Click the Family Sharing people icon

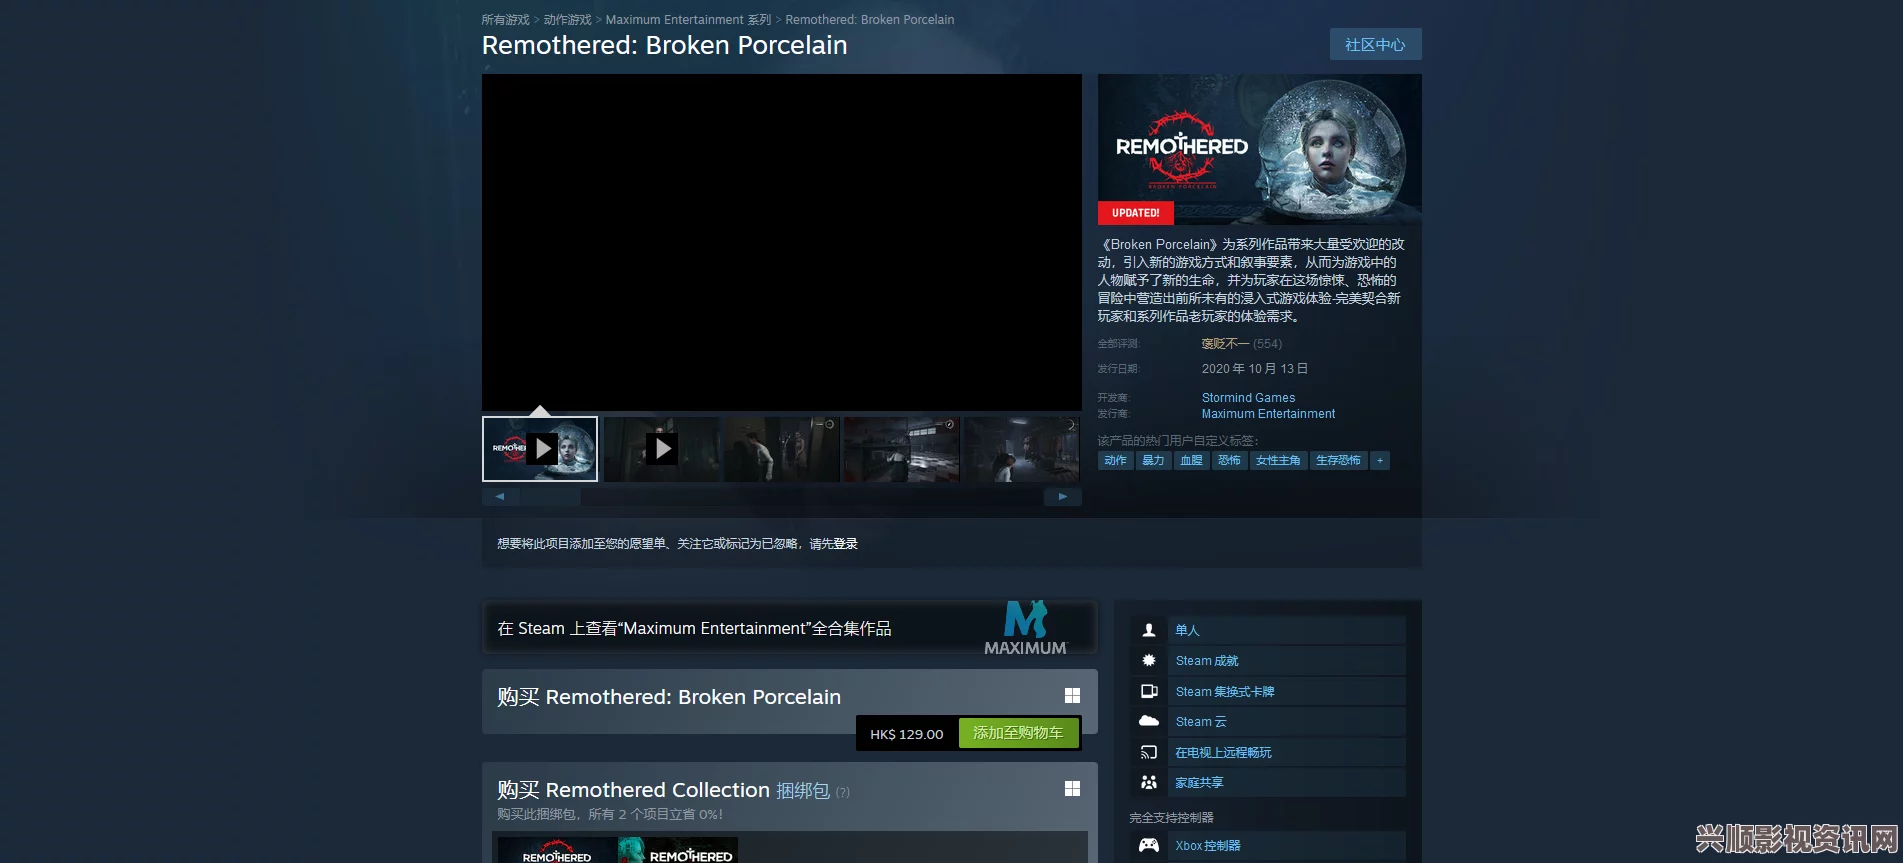1149,782
